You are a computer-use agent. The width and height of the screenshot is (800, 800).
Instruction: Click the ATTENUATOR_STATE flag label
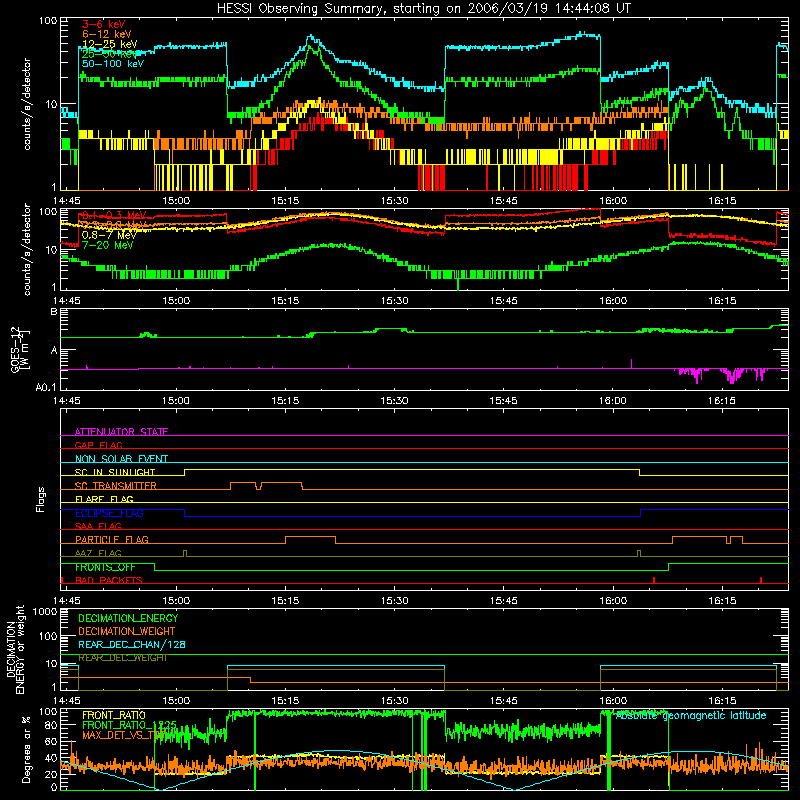[121, 432]
